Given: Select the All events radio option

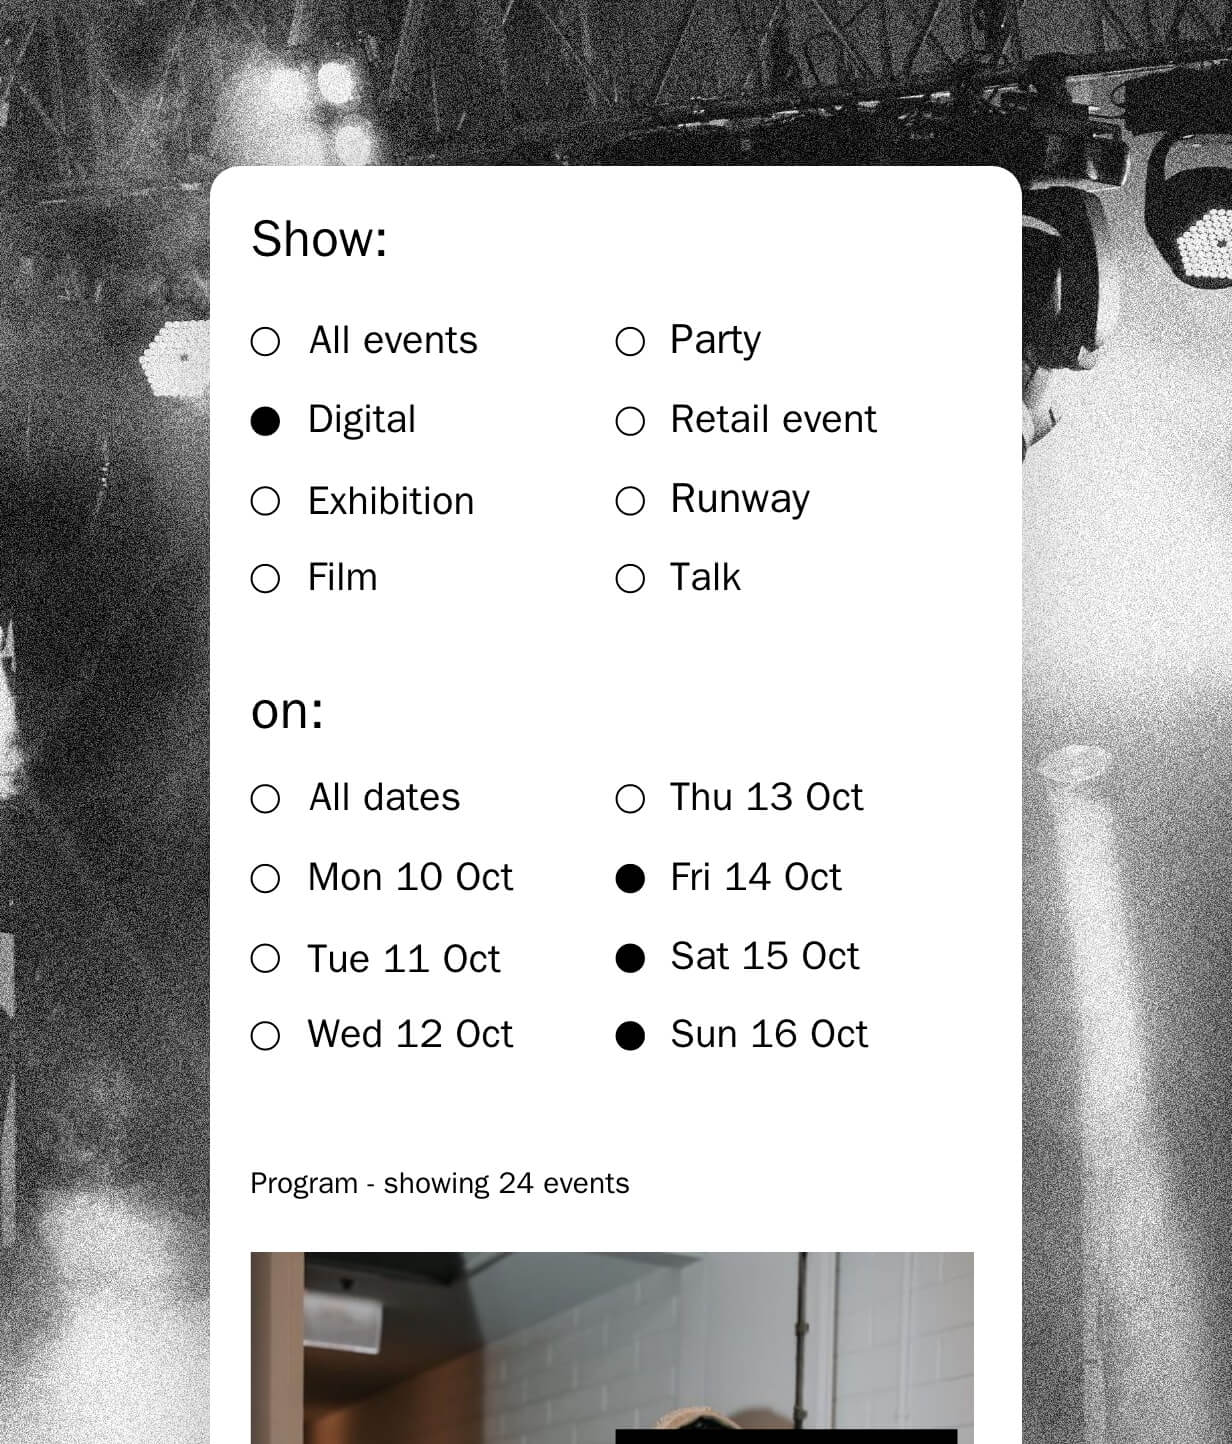Looking at the screenshot, I should coord(265,342).
